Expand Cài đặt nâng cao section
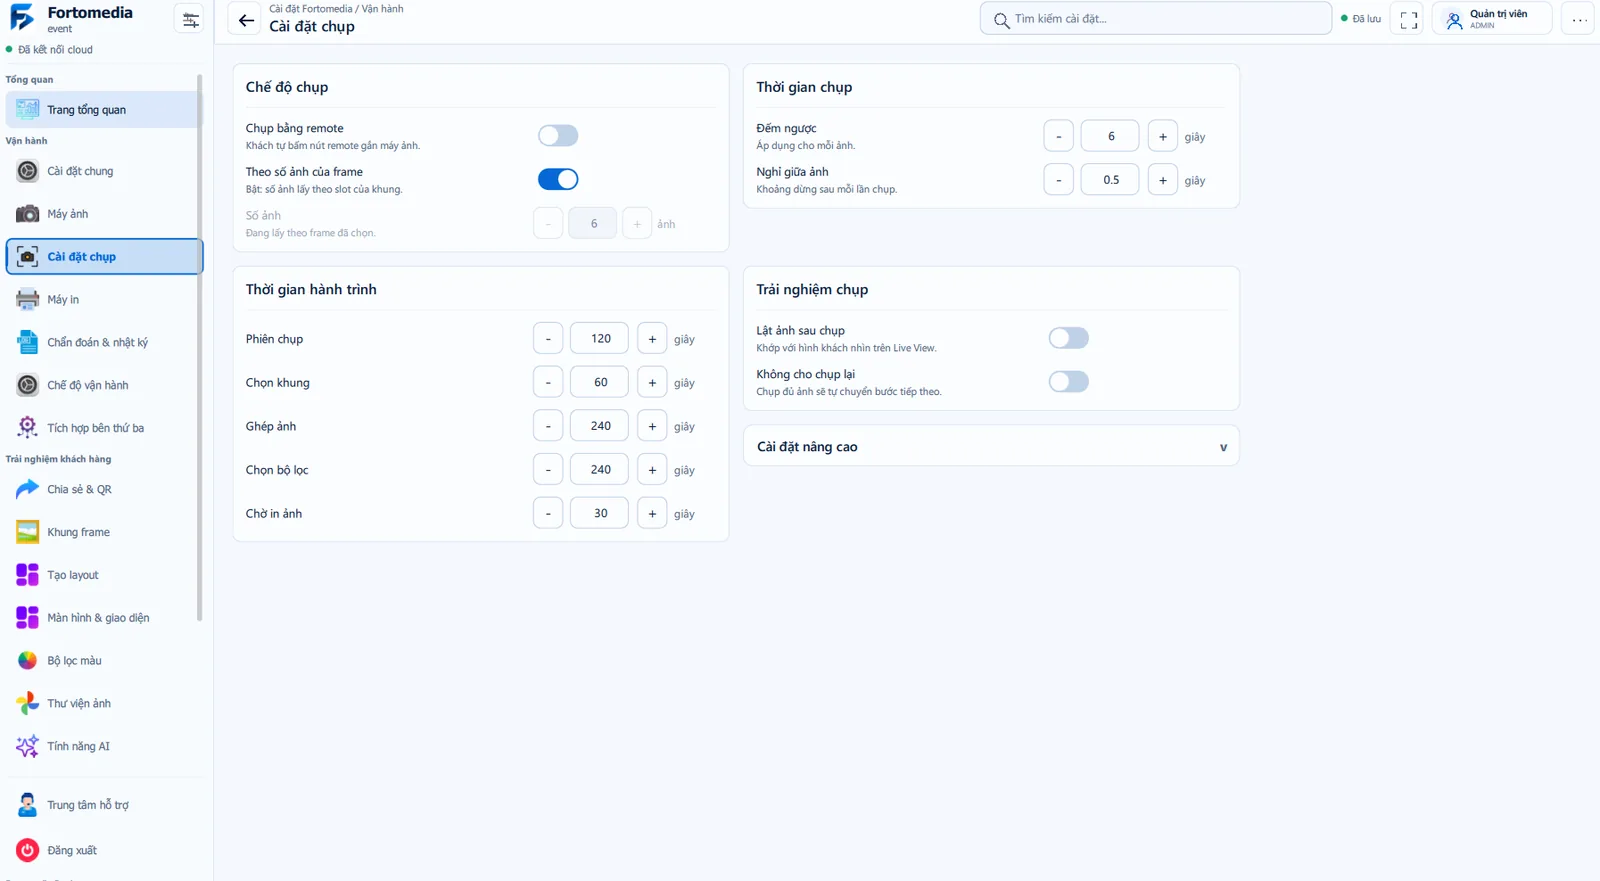Viewport: 1600px width, 881px height. (991, 447)
